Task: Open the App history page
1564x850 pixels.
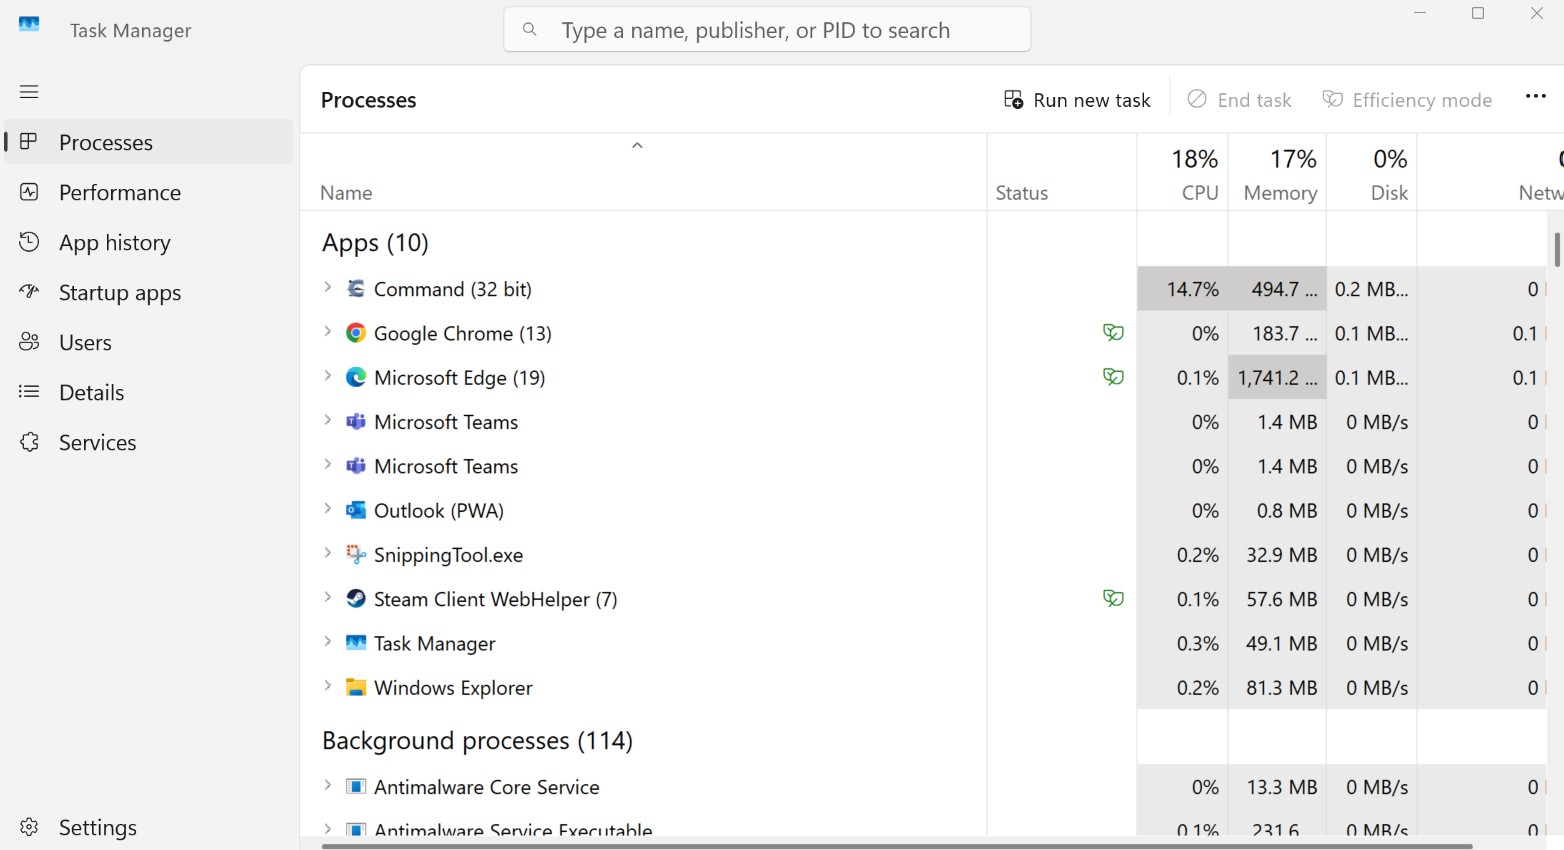Action: 148,242
